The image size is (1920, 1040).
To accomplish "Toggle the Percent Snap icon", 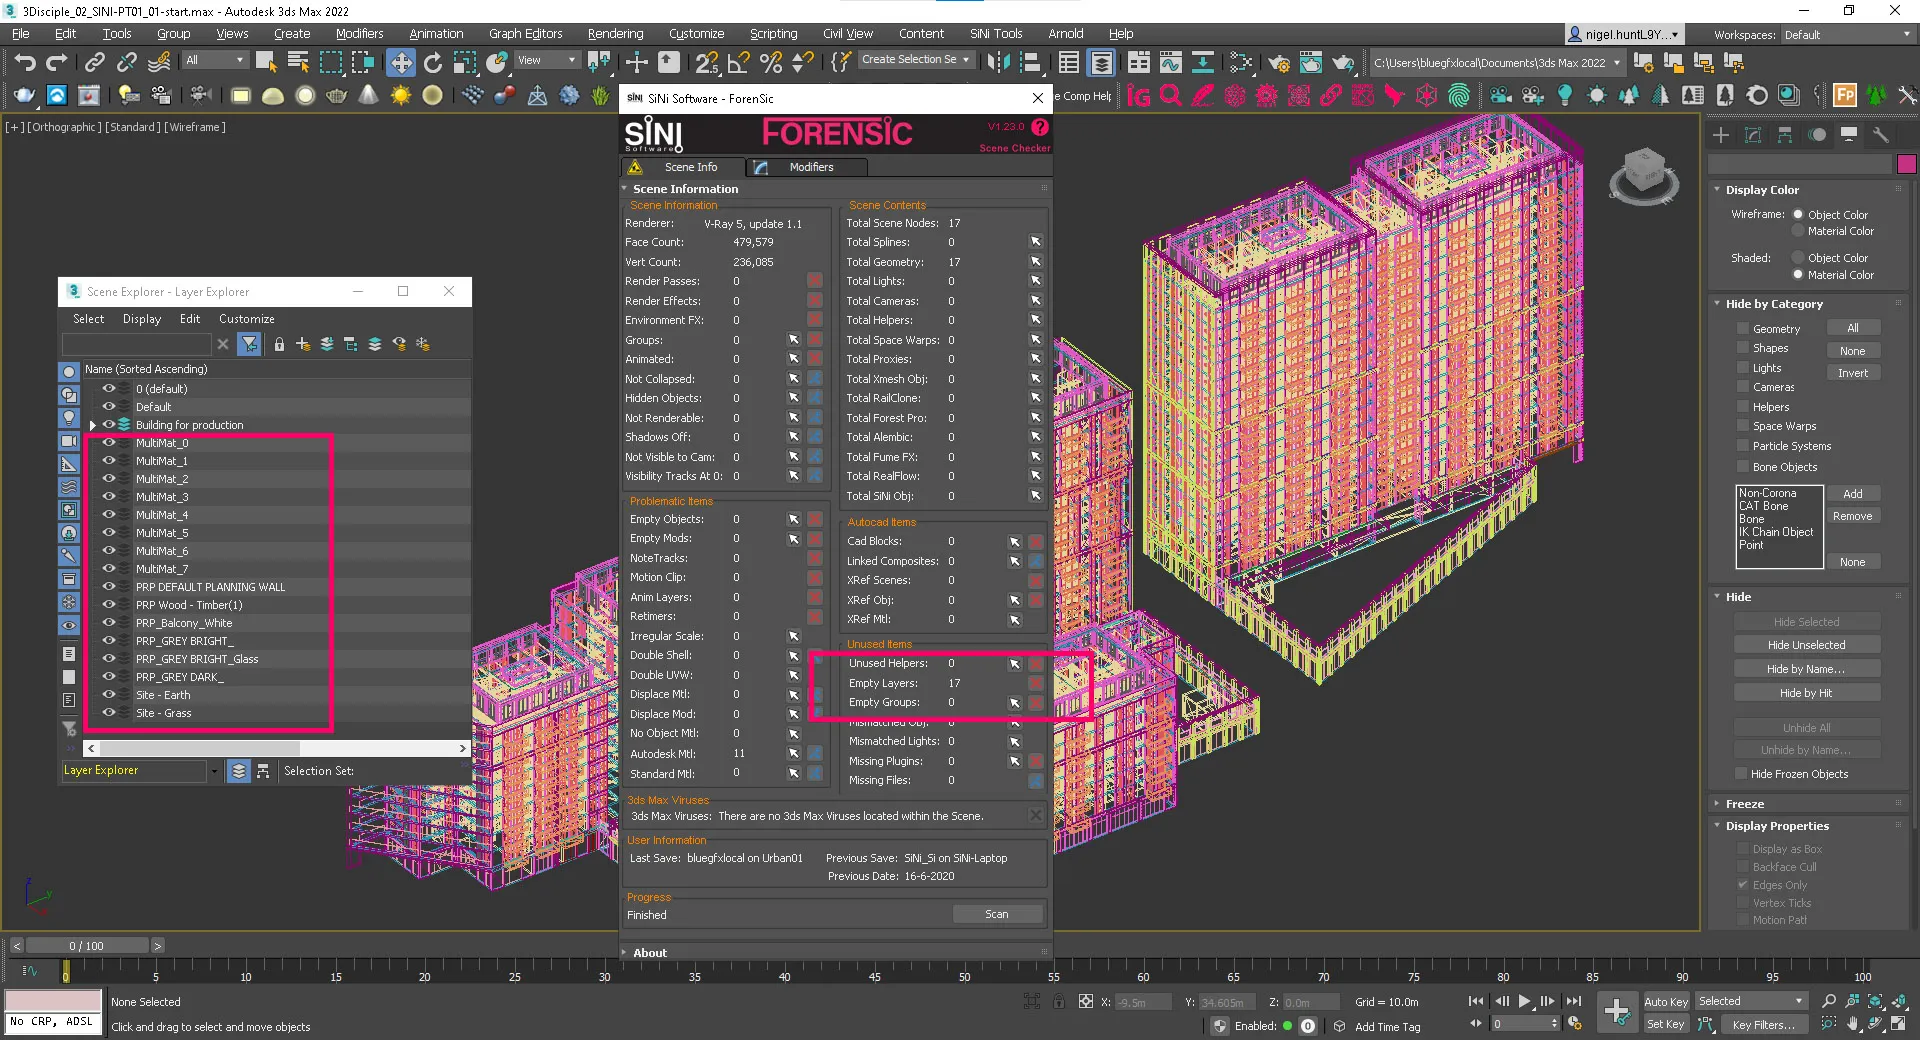I will 770,62.
